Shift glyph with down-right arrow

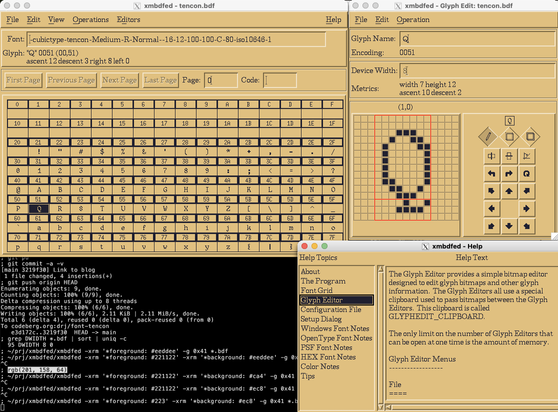(x=526, y=226)
